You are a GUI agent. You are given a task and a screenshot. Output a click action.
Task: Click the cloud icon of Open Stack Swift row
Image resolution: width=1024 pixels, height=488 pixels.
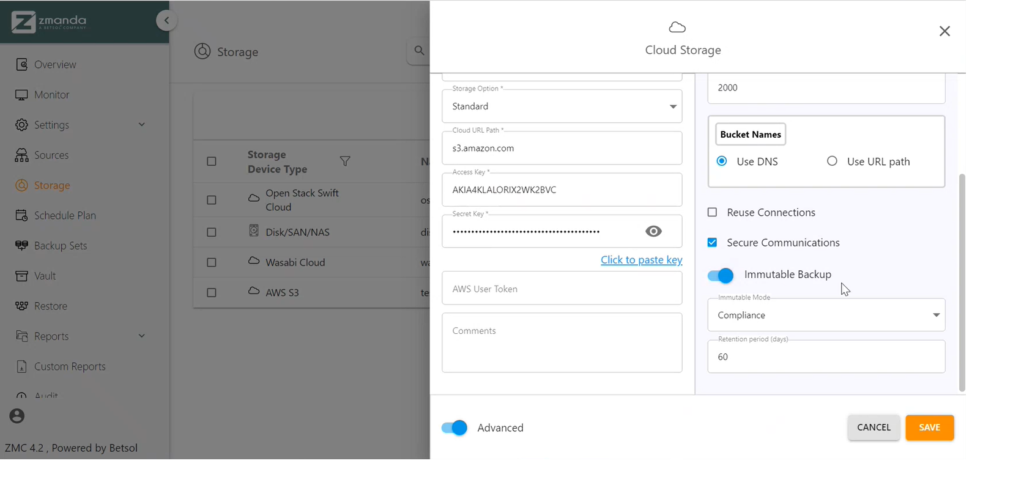[x=254, y=197]
